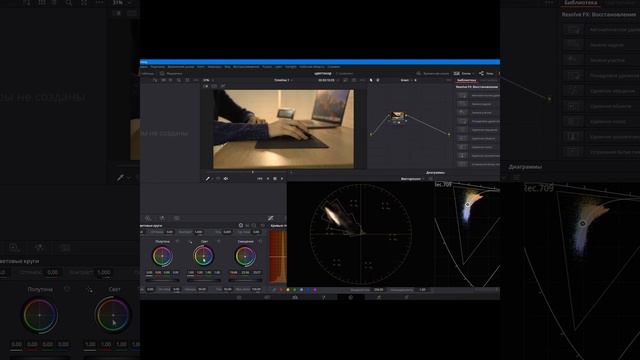Click the Полутона color wheel
The image size is (640, 360).
tap(162, 256)
